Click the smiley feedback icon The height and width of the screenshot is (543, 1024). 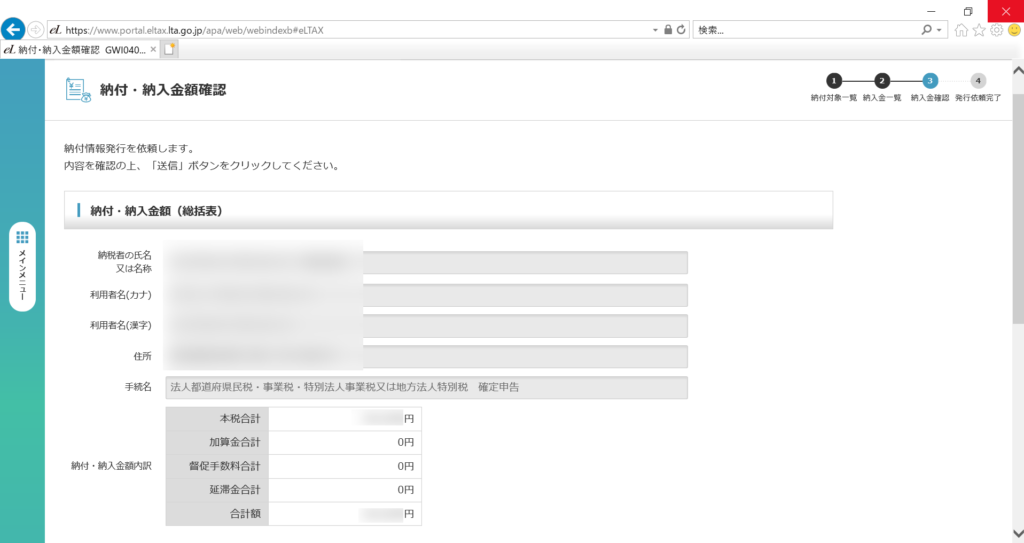[1013, 30]
